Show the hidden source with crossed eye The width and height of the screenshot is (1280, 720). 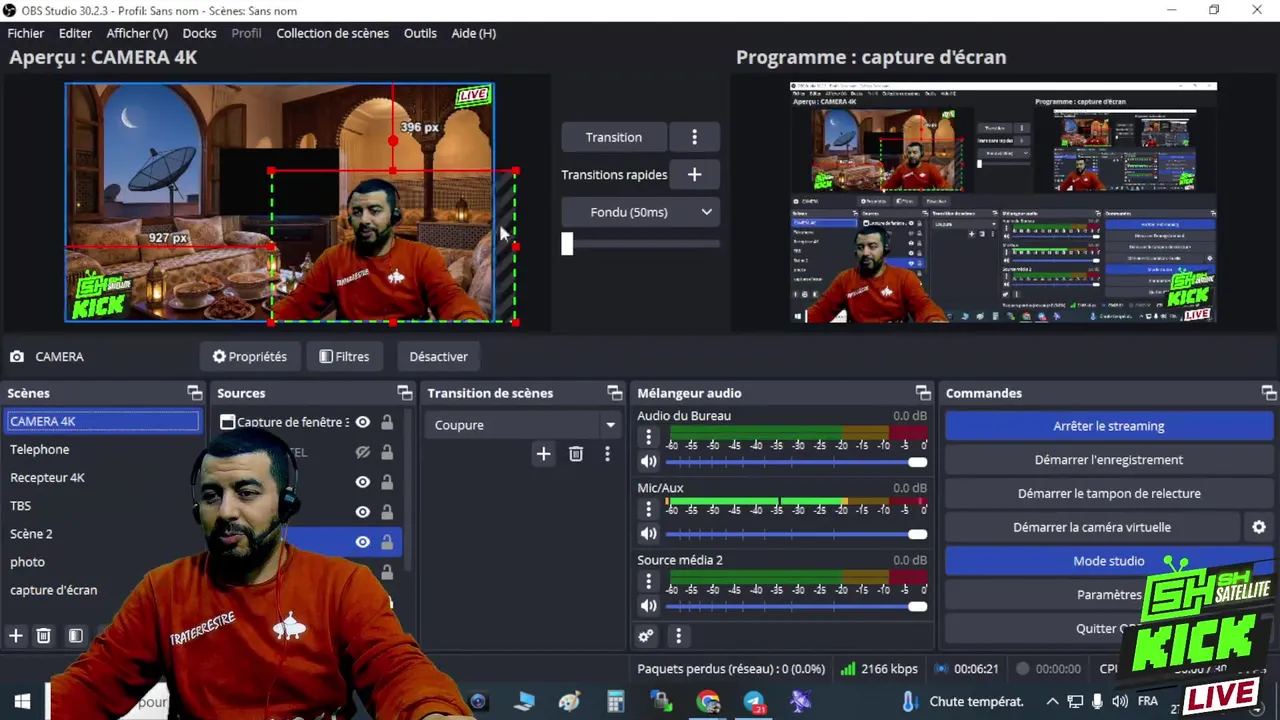(363, 452)
